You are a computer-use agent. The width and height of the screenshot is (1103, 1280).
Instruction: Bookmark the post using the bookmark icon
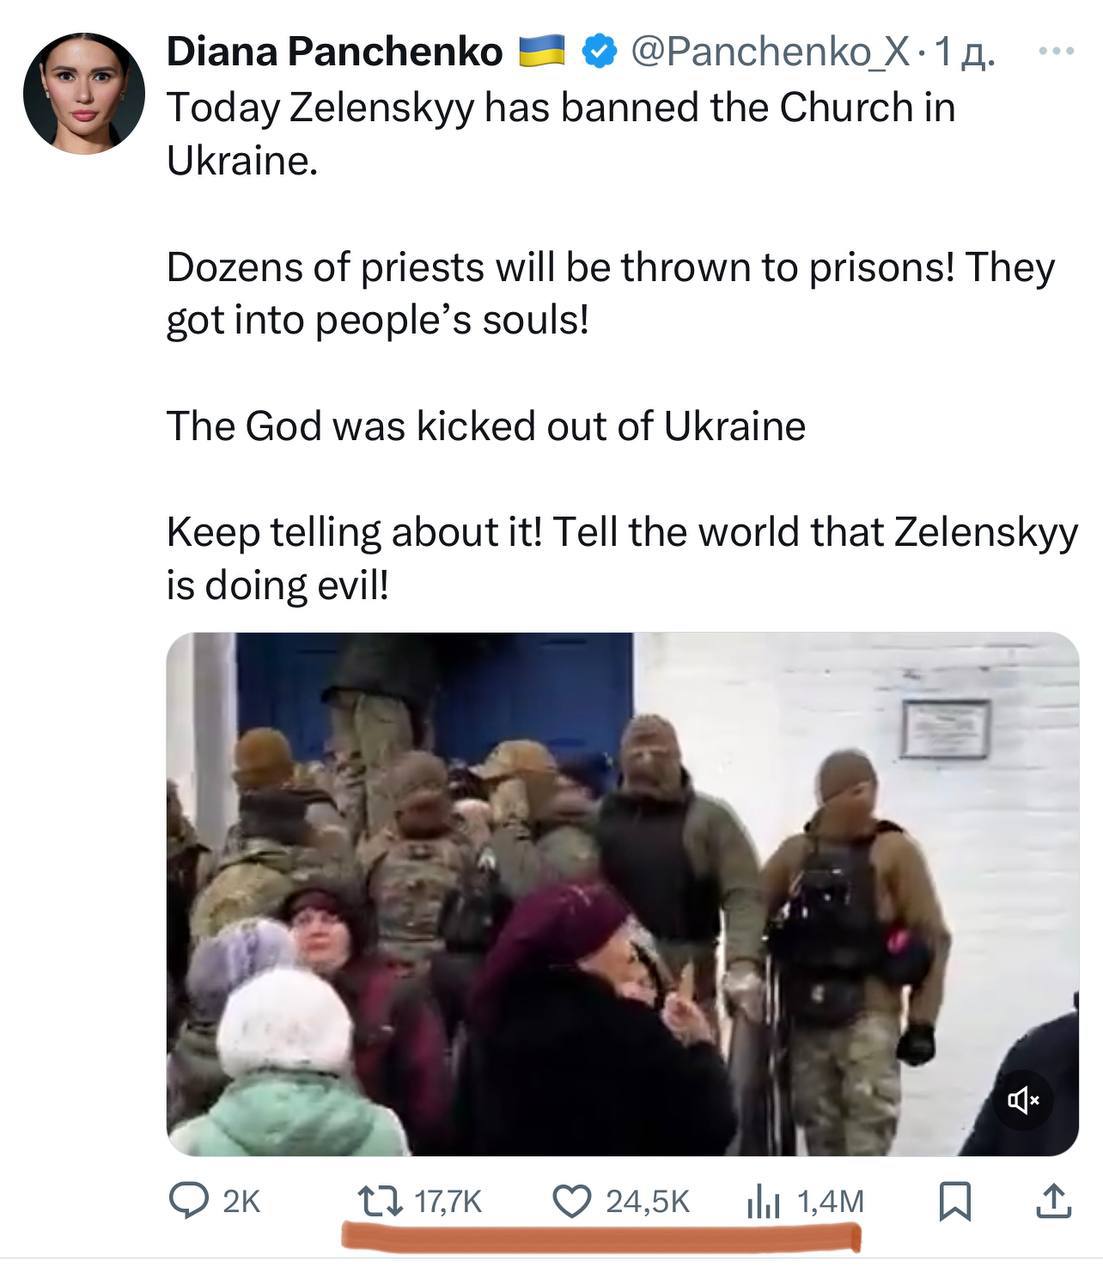click(957, 1202)
